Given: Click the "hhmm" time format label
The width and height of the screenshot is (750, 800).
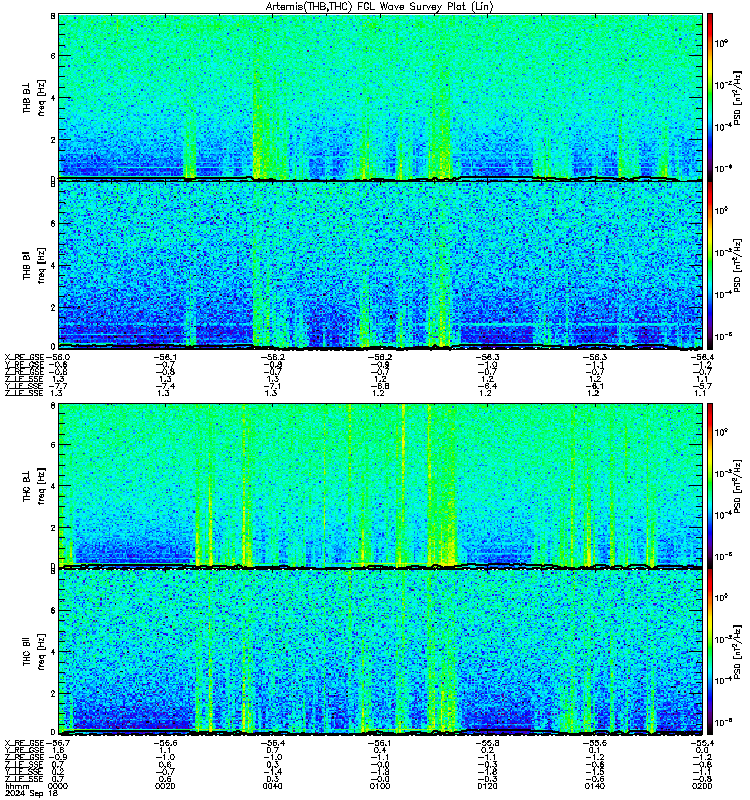Looking at the screenshot, I should [x=17, y=787].
